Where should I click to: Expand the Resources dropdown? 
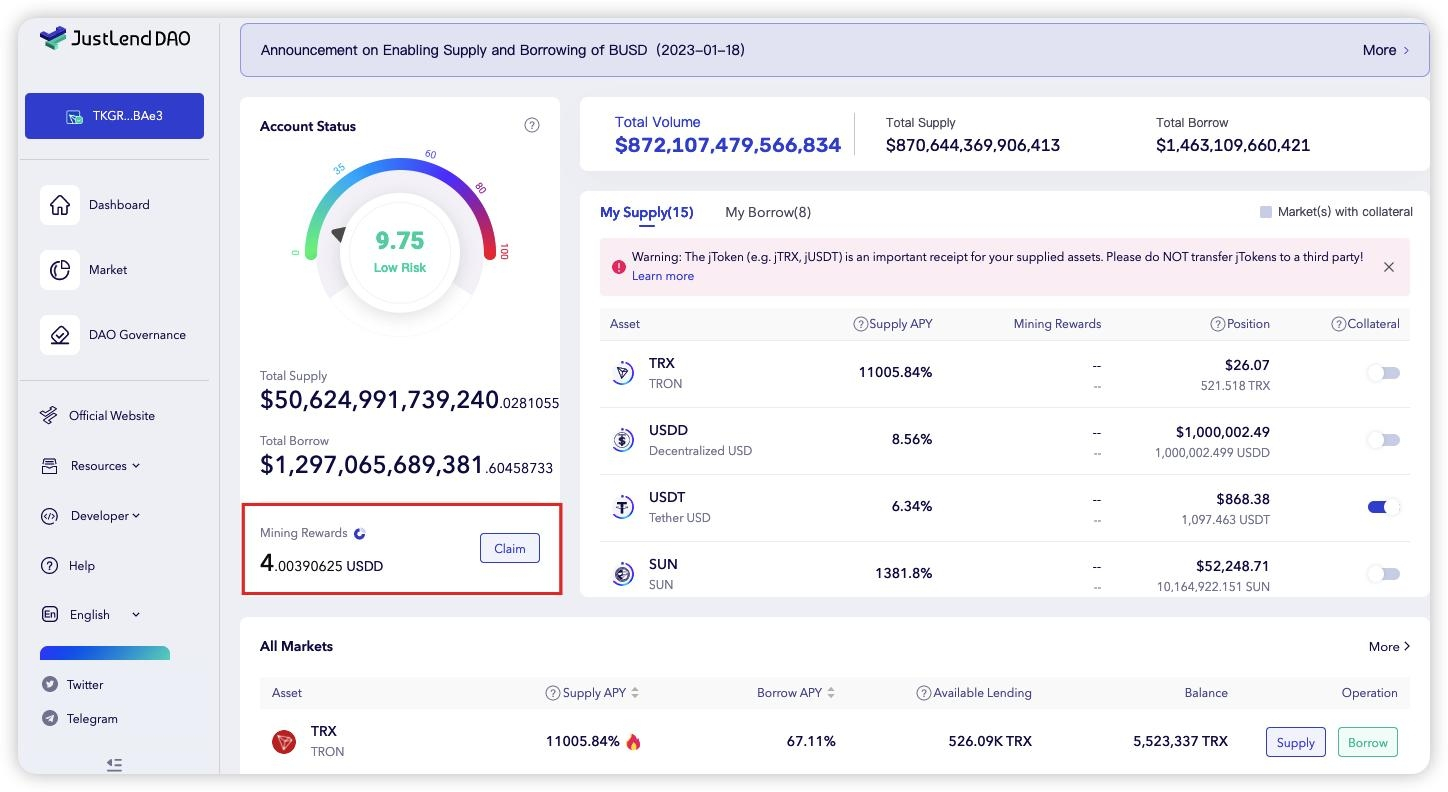coord(105,466)
